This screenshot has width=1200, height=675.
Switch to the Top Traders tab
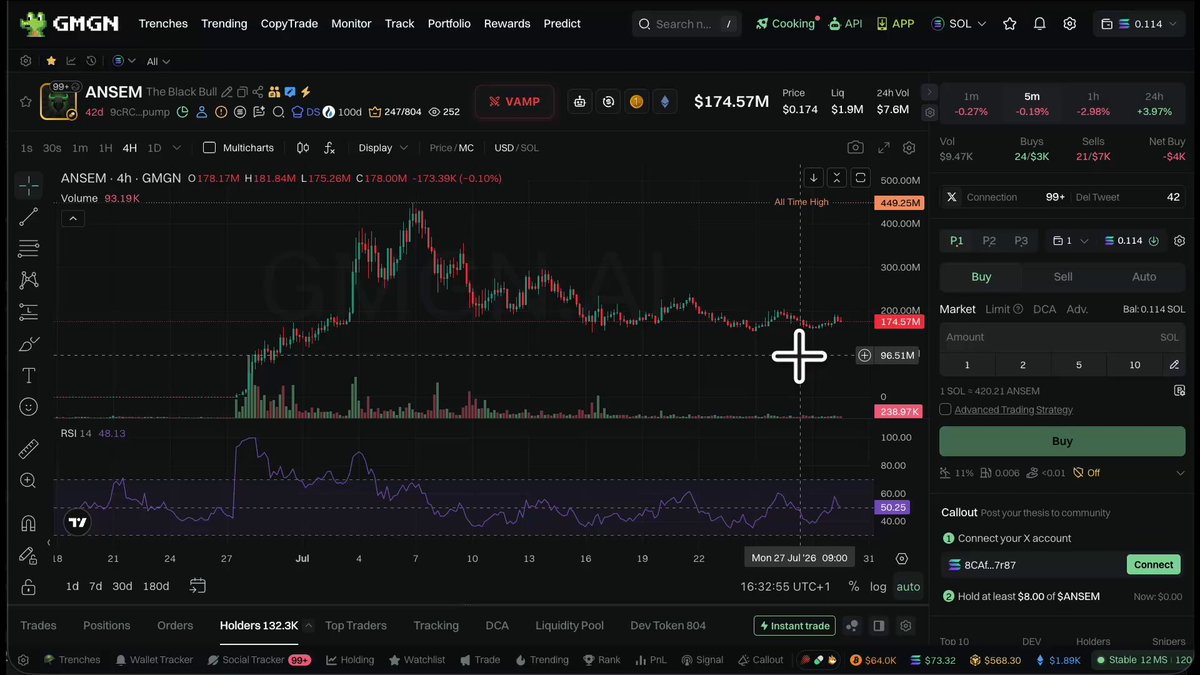(x=356, y=626)
